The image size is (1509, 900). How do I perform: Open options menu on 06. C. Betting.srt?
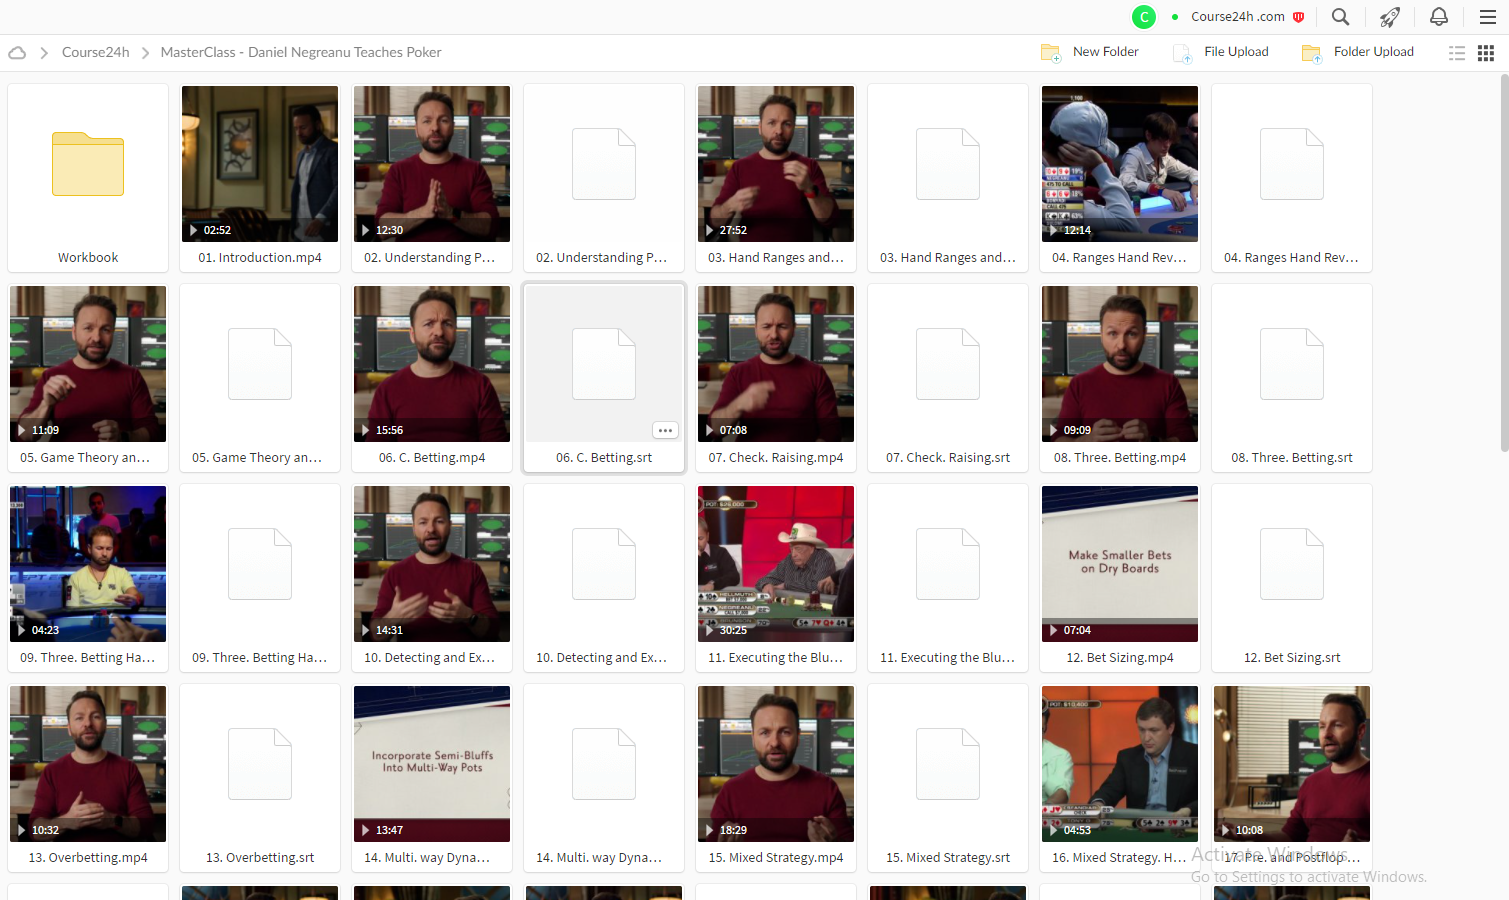click(665, 430)
